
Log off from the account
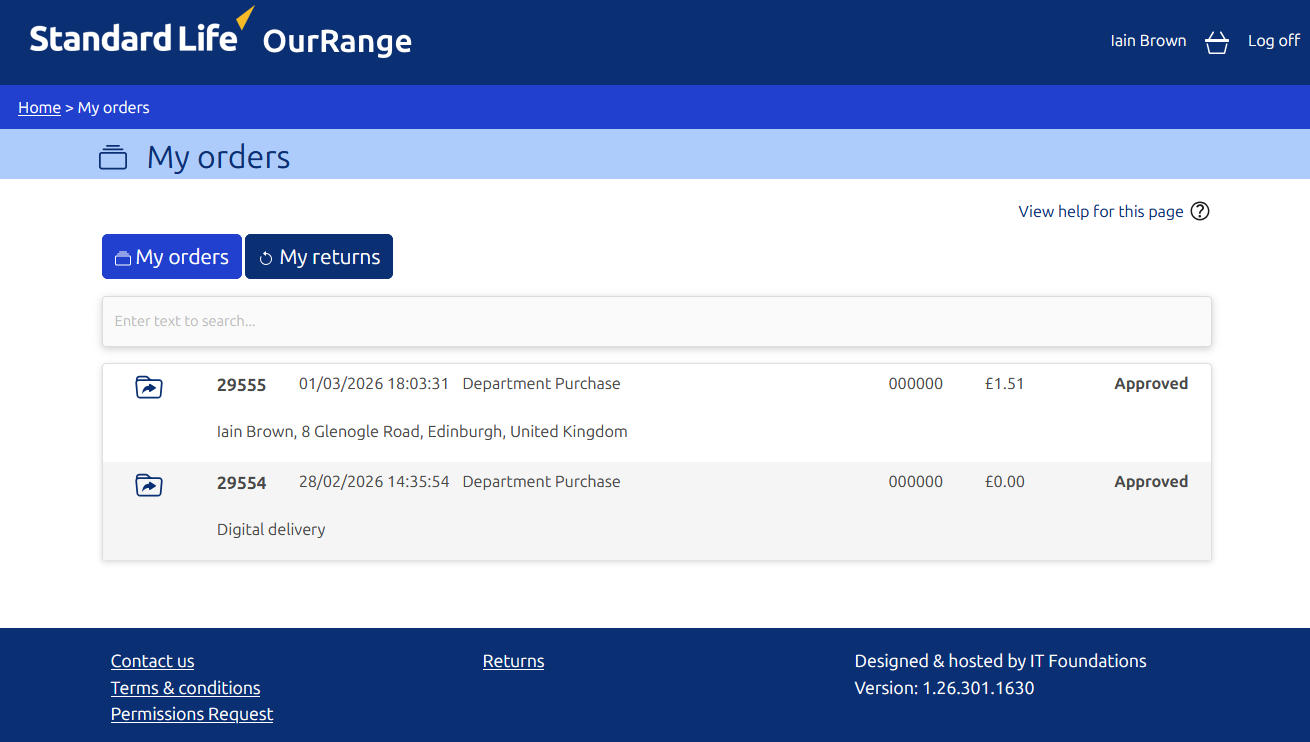click(1273, 41)
